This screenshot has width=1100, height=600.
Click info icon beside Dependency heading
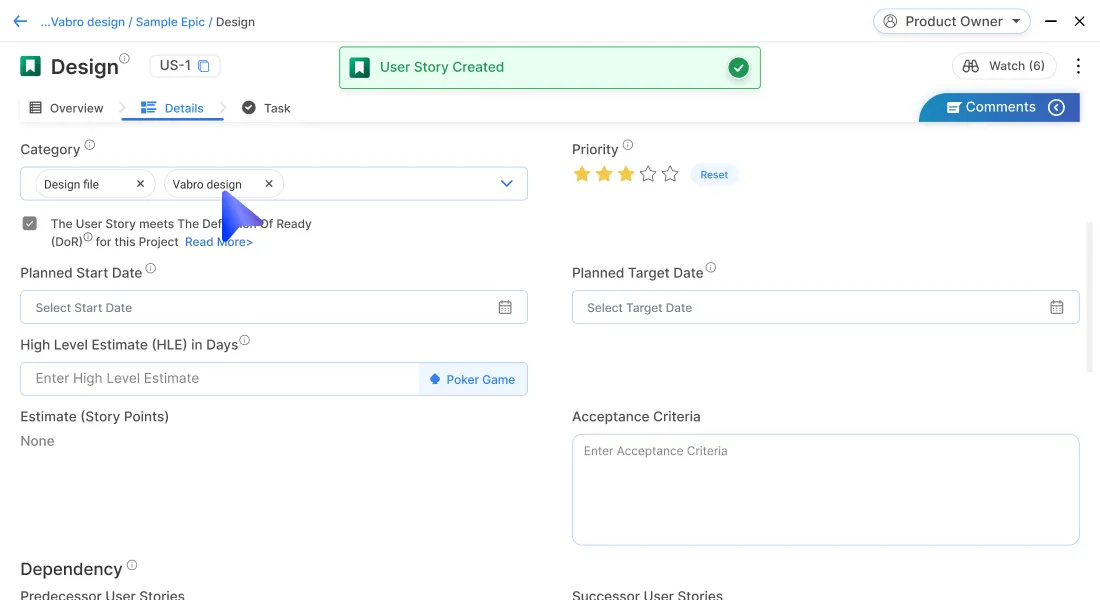131,566
